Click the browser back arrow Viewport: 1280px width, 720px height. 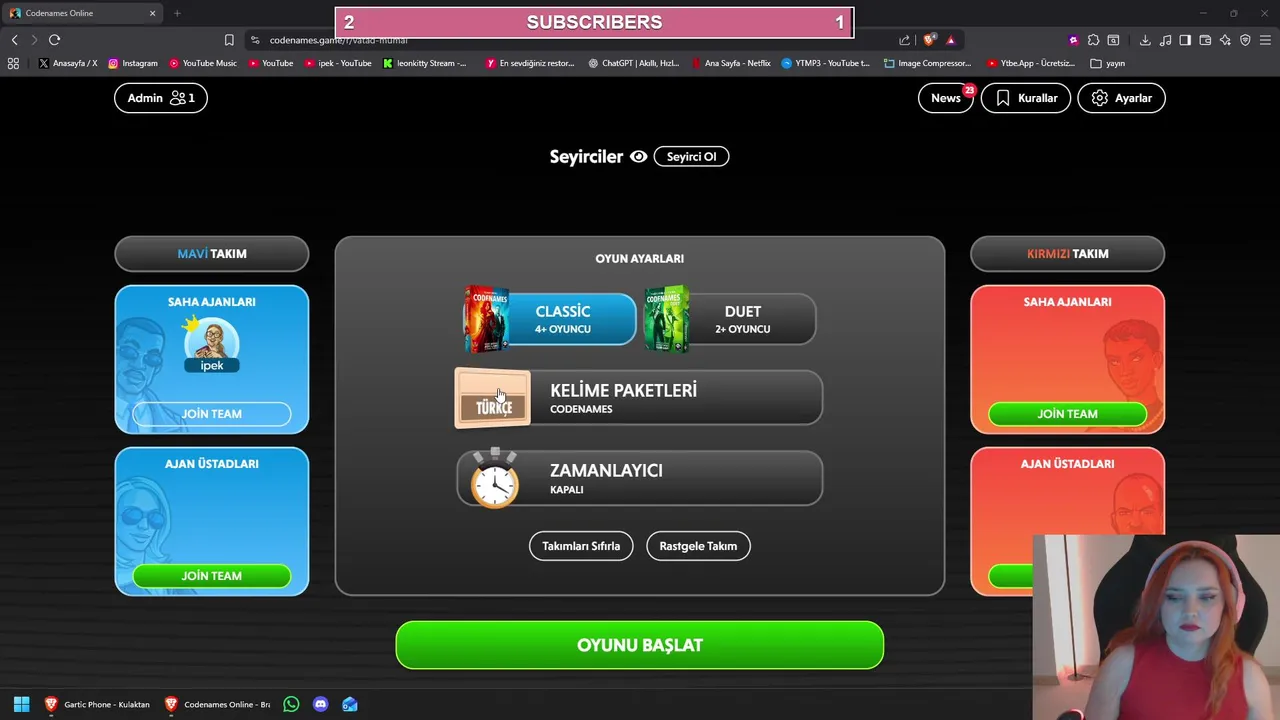15,40
